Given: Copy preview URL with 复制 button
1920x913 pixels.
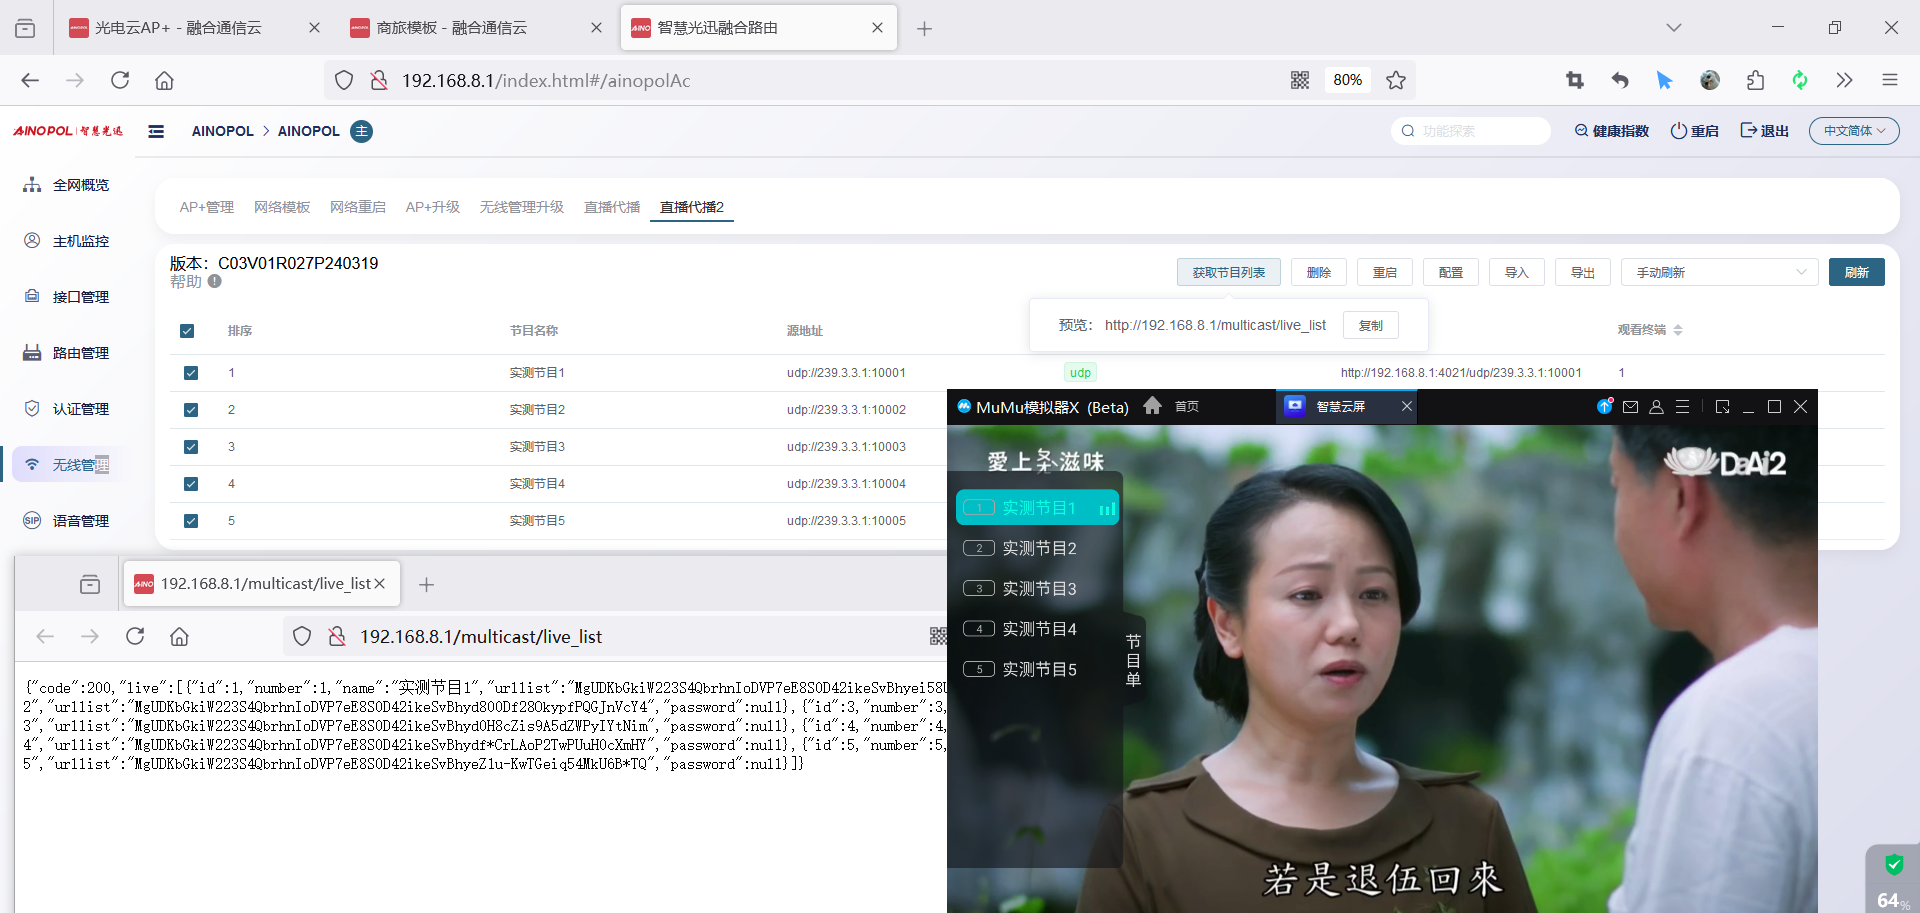Looking at the screenshot, I should [x=1371, y=325].
